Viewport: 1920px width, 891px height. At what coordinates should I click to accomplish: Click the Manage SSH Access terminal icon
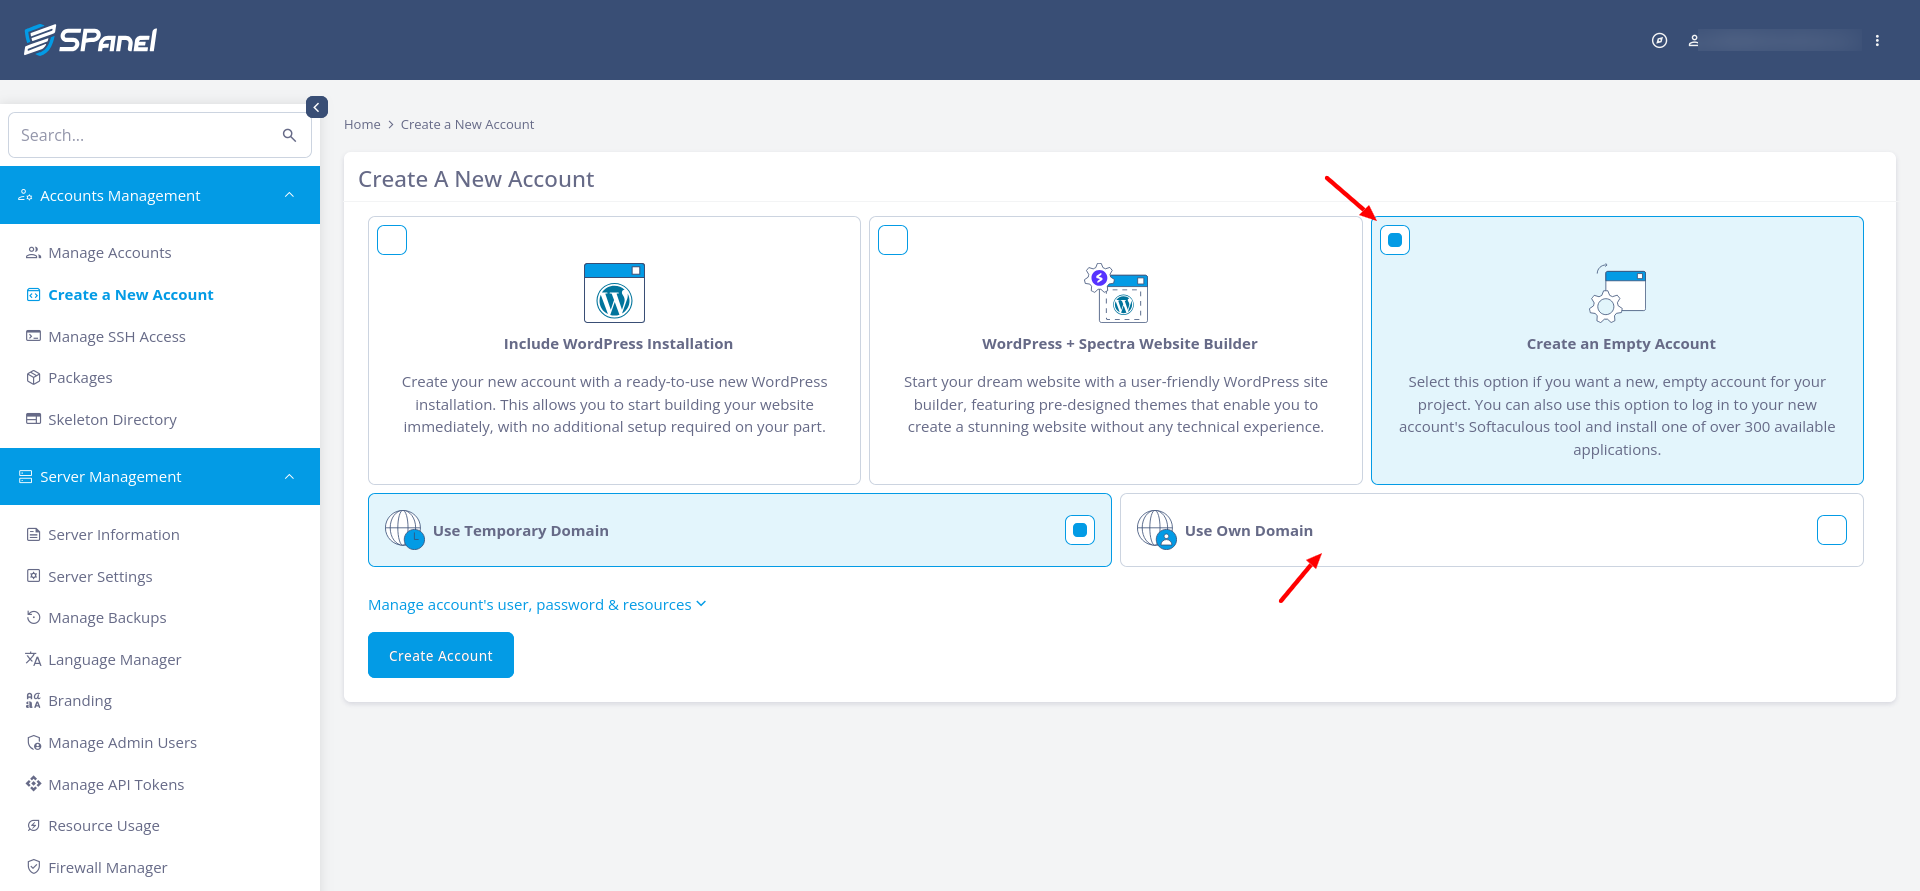click(33, 336)
